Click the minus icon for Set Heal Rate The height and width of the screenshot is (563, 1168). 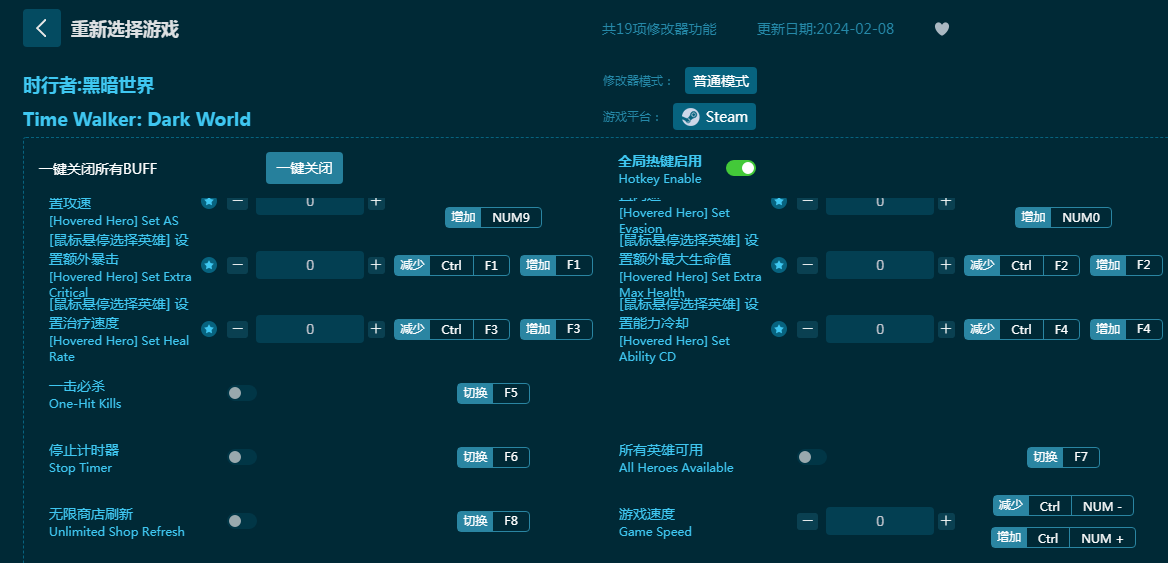click(x=237, y=329)
